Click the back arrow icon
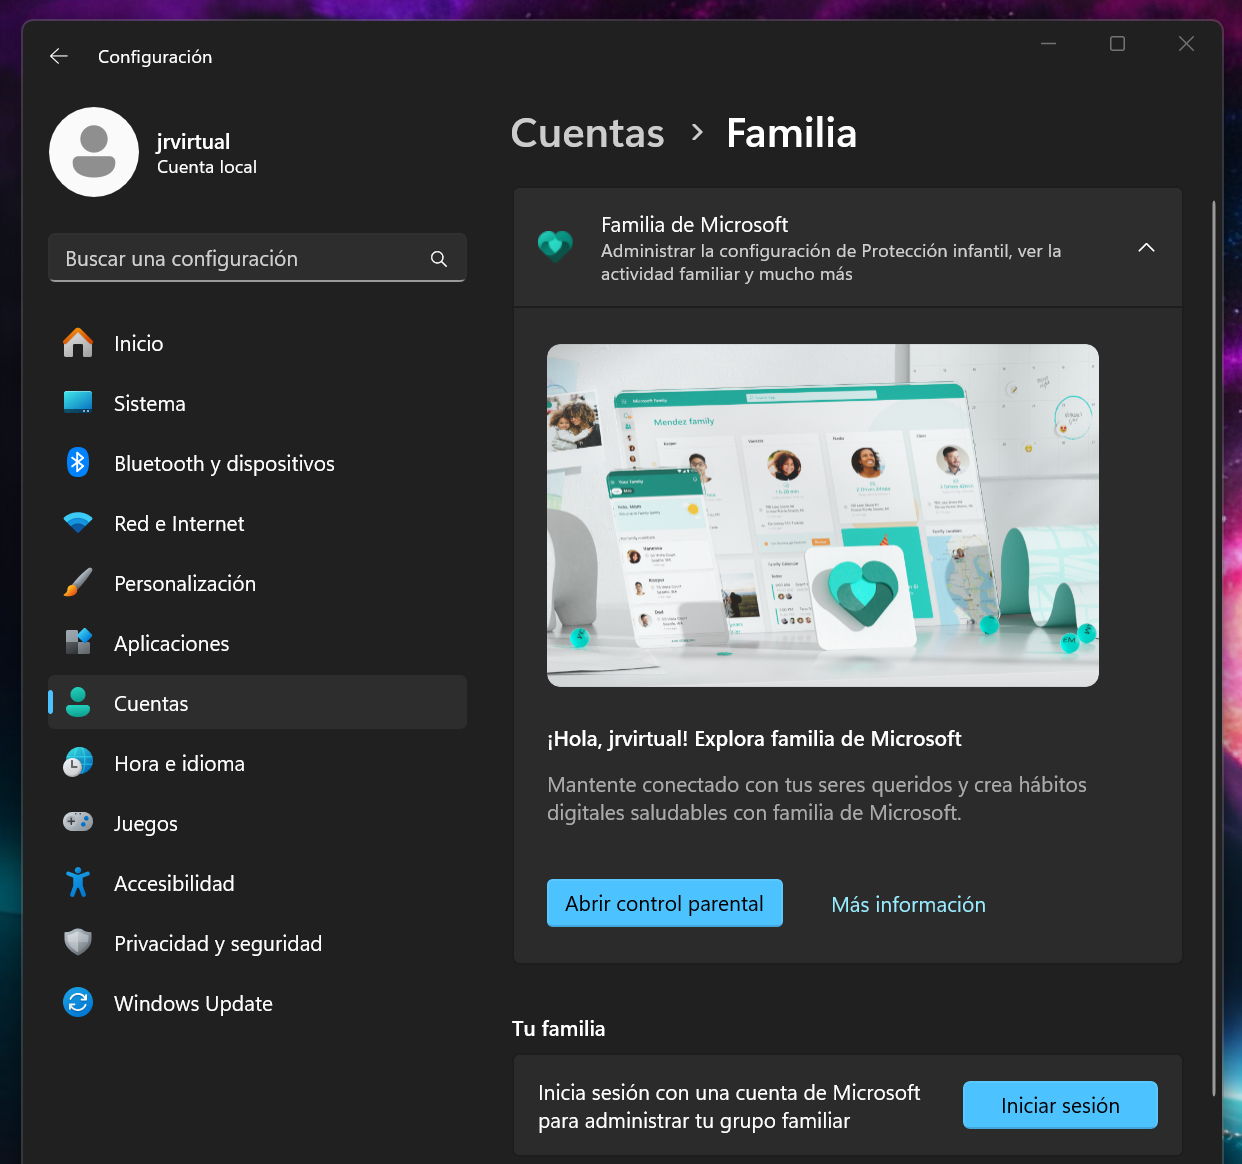The height and width of the screenshot is (1164, 1242). click(x=59, y=56)
